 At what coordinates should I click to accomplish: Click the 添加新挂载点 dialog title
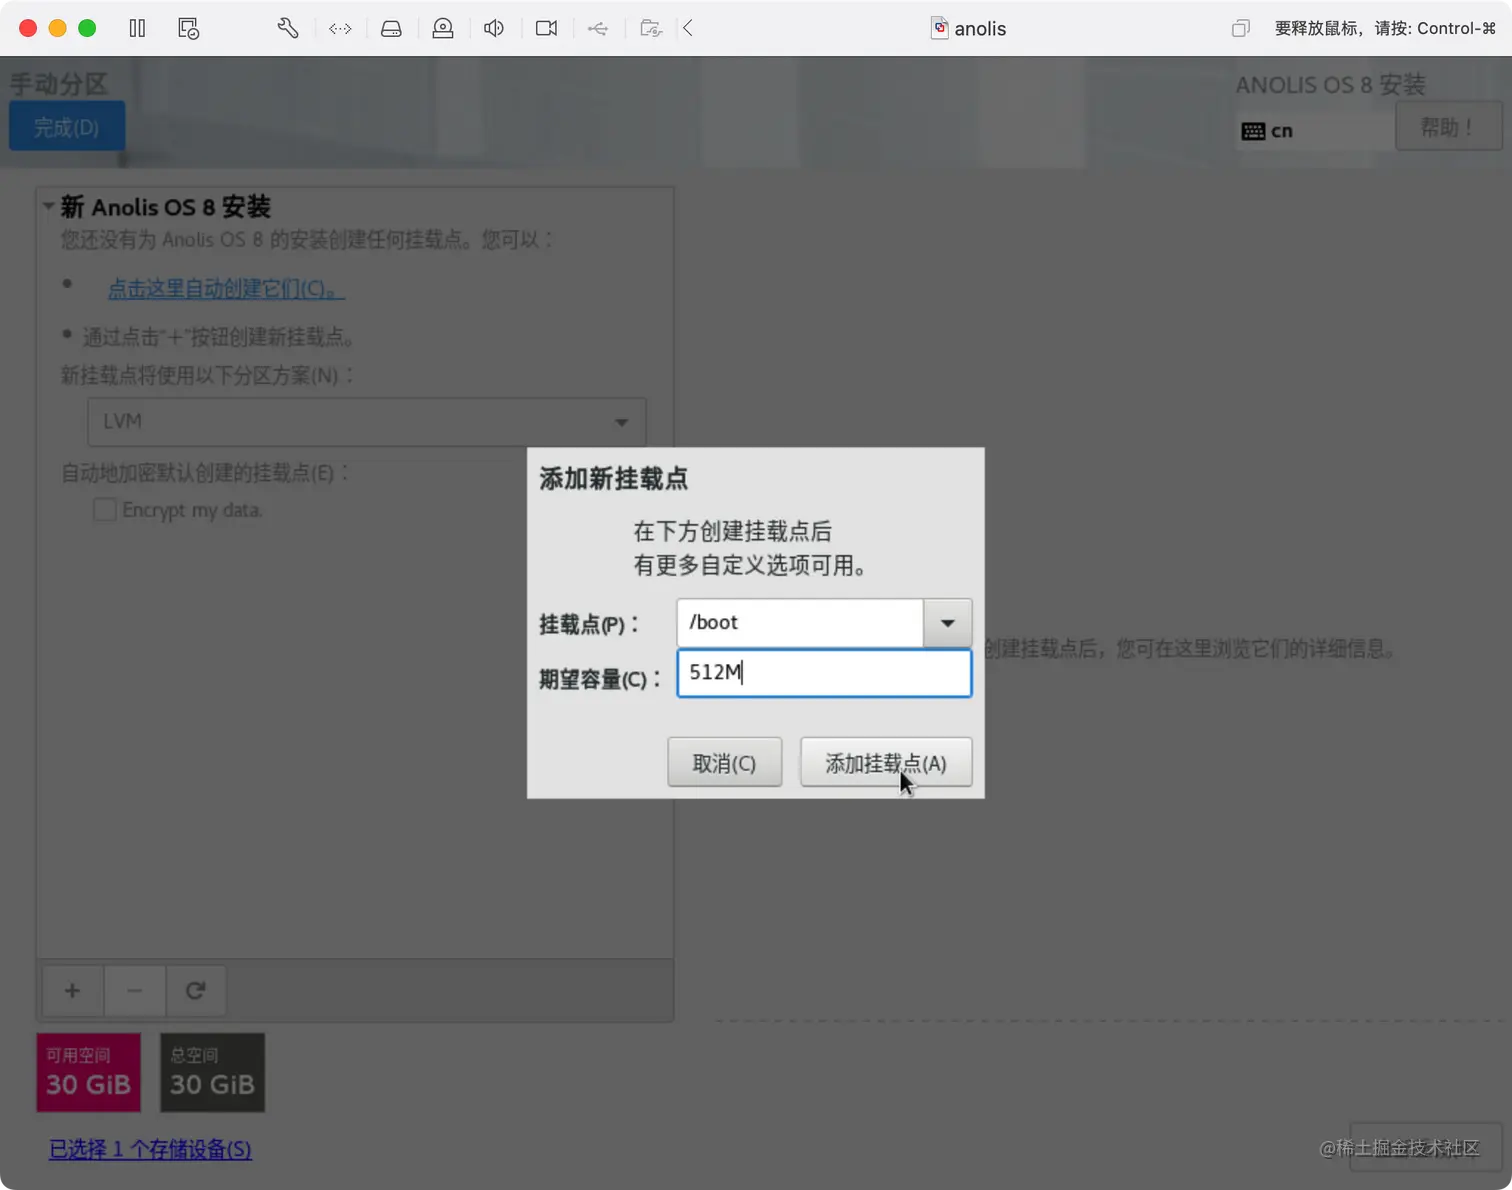tap(614, 479)
